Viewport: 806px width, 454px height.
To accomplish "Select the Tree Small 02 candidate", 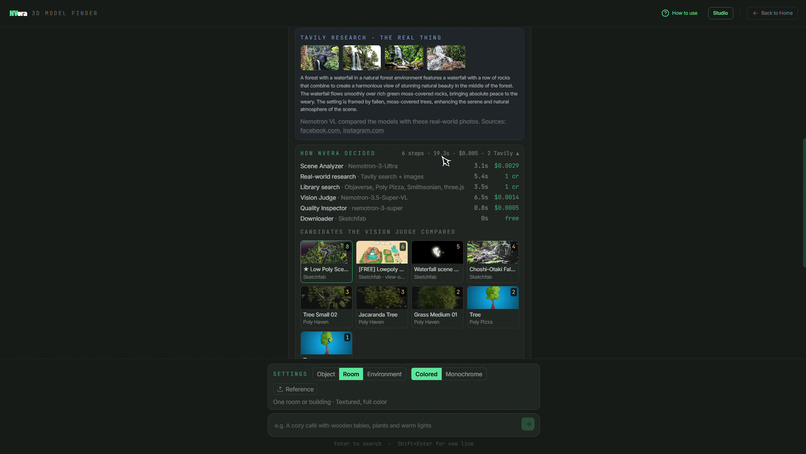I will click(x=326, y=306).
